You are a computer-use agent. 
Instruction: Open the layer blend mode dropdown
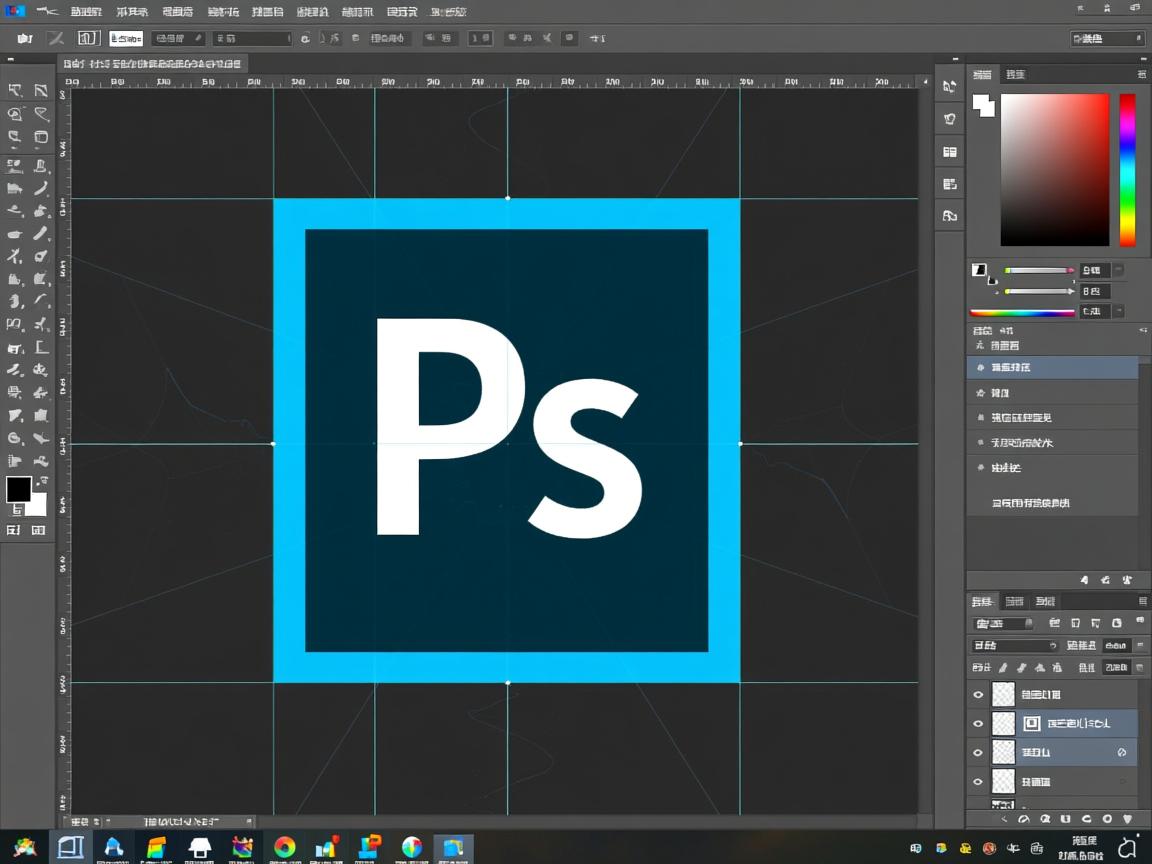(x=1014, y=646)
